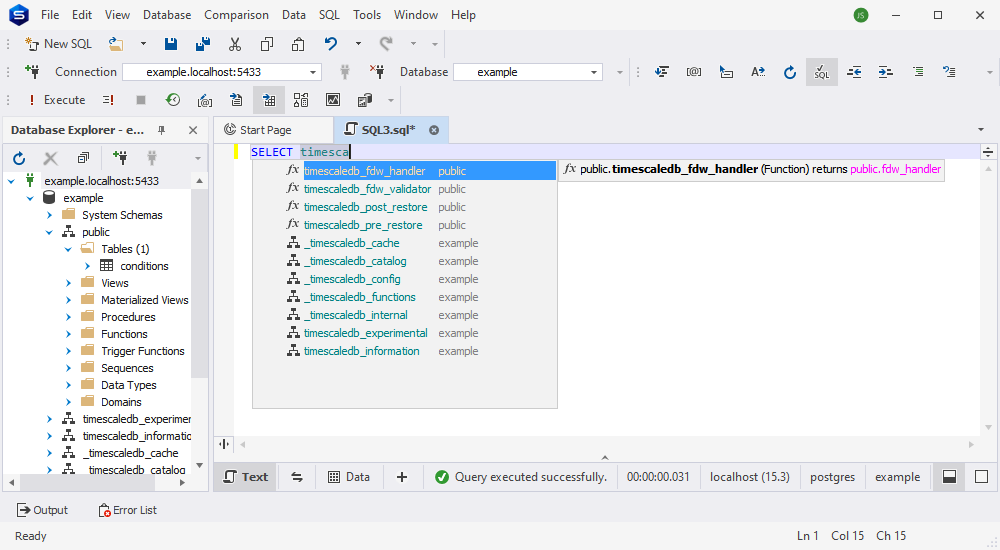Click the Refresh icon in Database Explorer
The image size is (1000, 550).
[x=19, y=158]
